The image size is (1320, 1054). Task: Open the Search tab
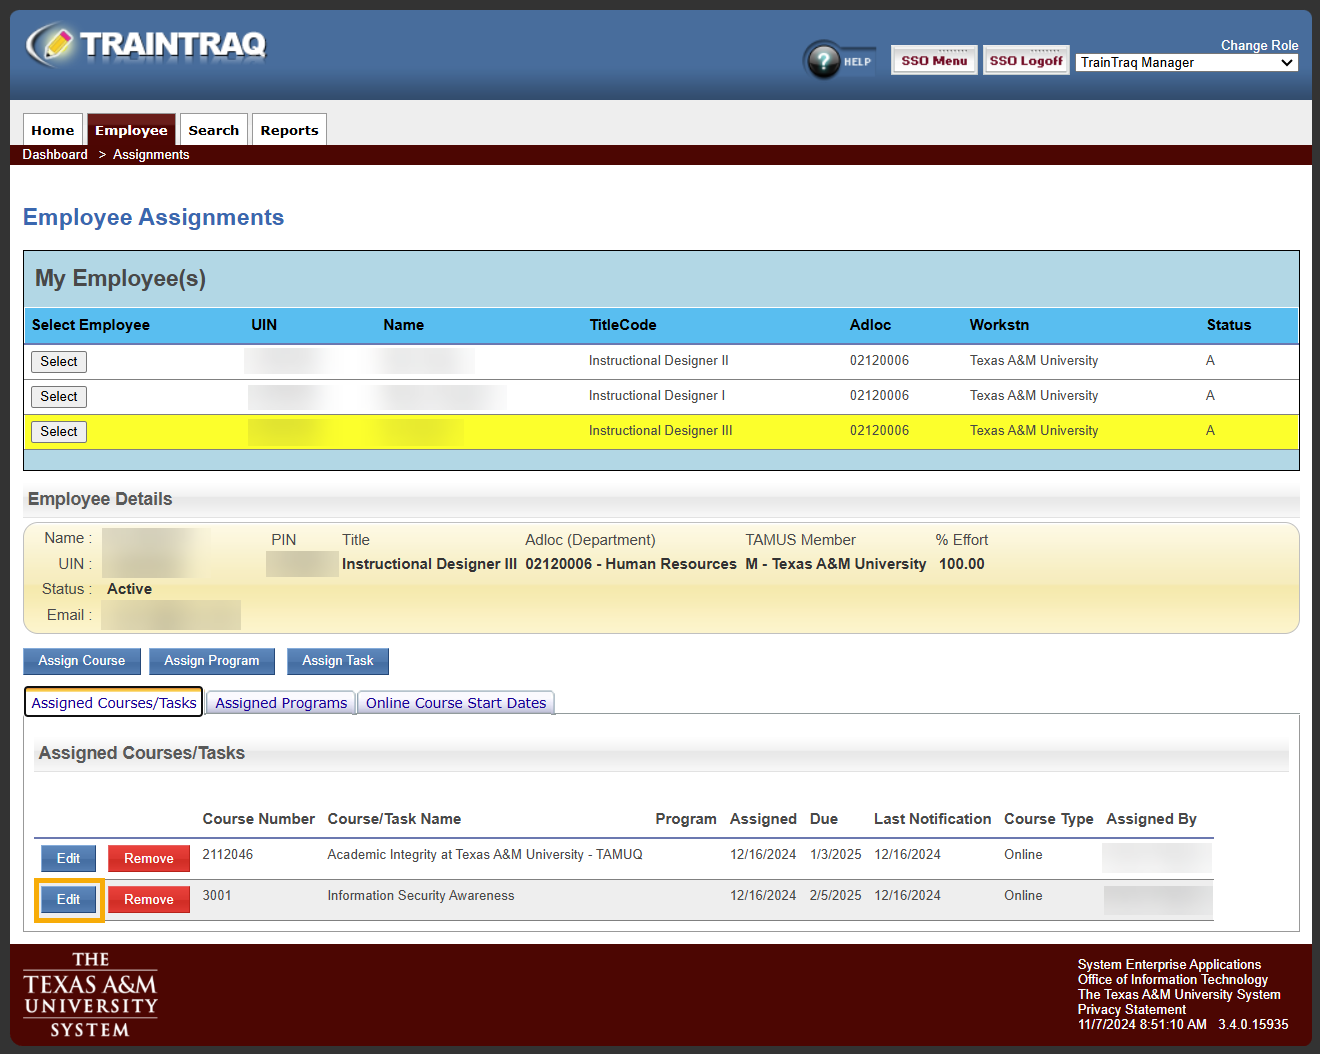pyautogui.click(x=213, y=129)
